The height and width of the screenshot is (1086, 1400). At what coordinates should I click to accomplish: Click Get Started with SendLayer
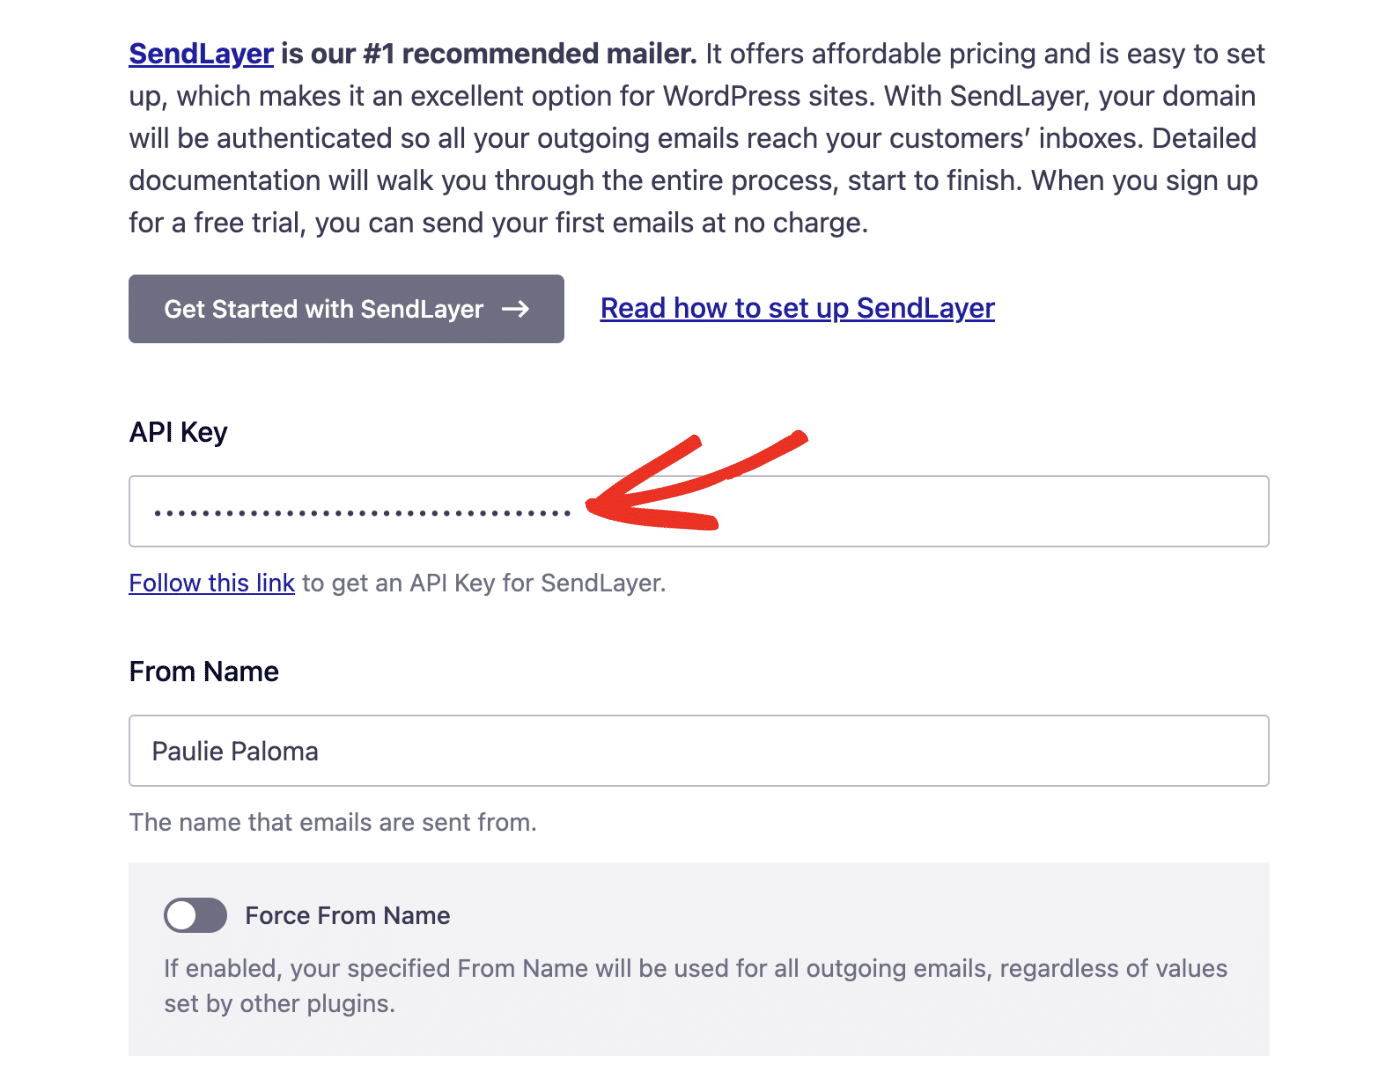click(x=345, y=309)
